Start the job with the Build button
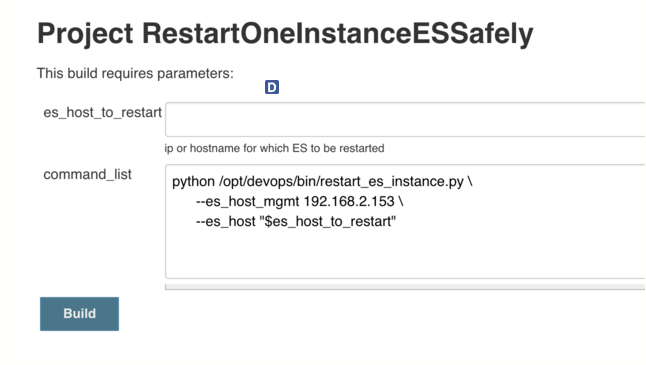The width and height of the screenshot is (646, 365). 80,314
